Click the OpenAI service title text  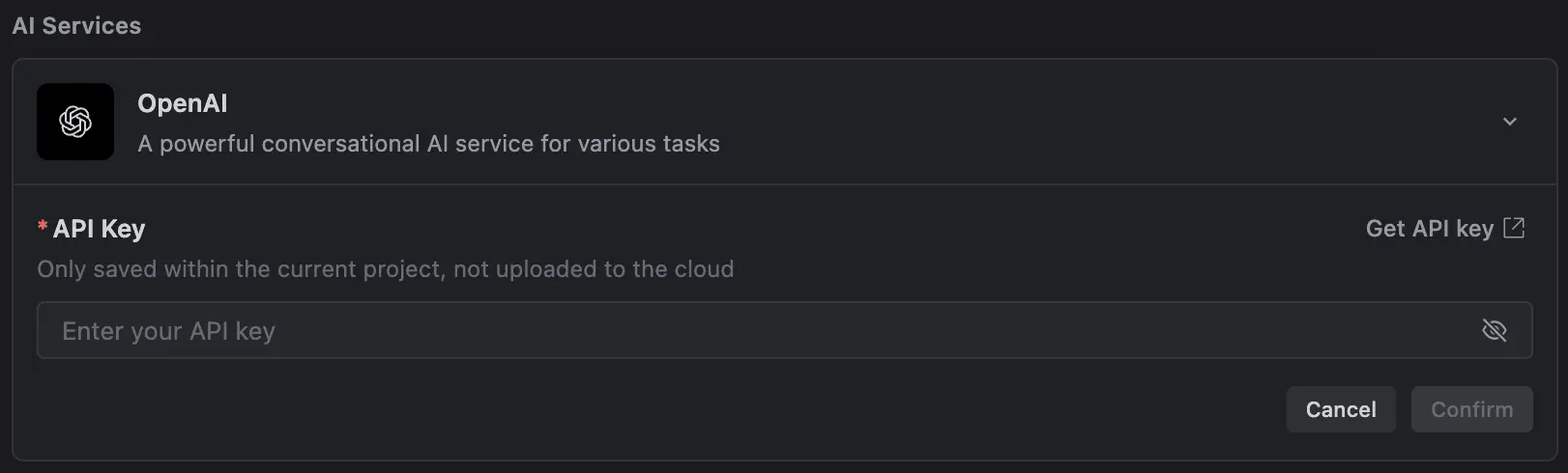click(183, 103)
